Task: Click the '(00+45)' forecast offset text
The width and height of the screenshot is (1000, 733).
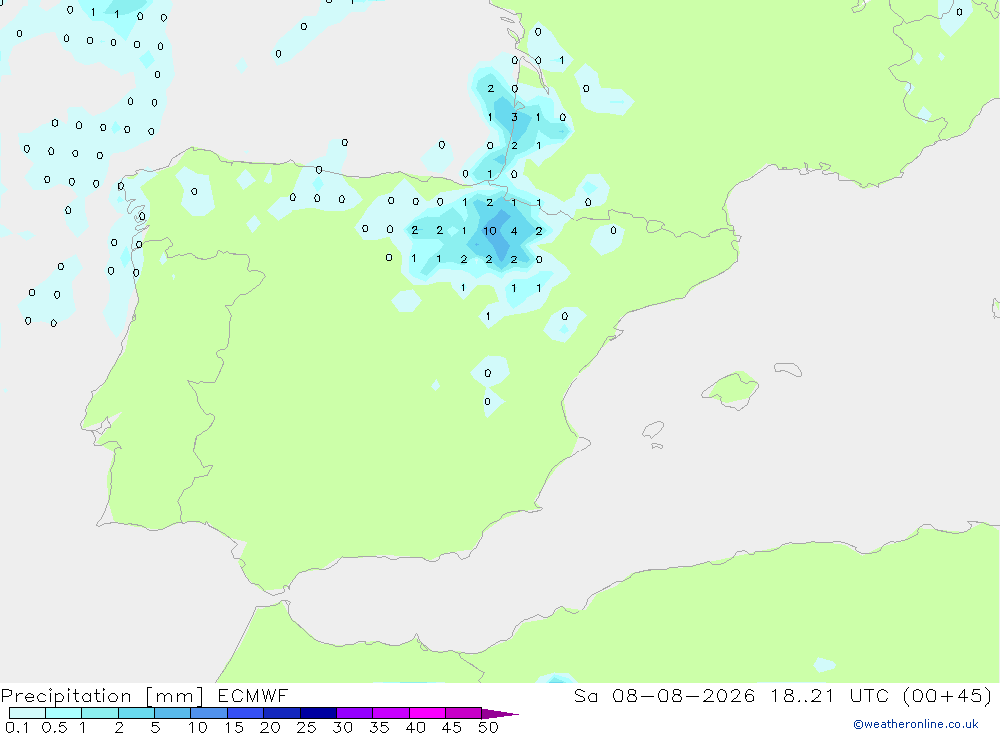Action: click(948, 695)
